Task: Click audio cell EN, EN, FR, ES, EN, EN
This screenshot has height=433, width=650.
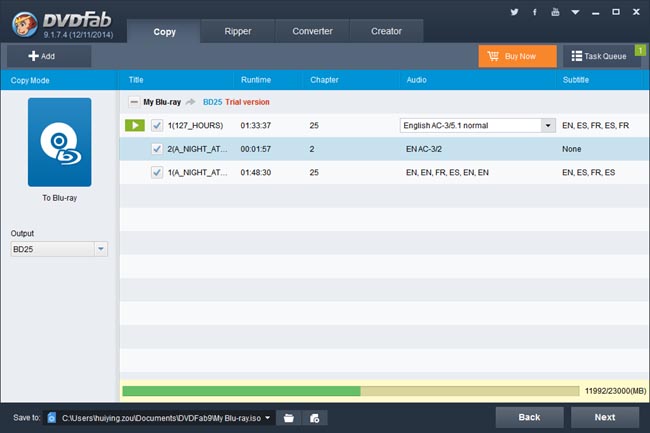Action: (x=447, y=172)
